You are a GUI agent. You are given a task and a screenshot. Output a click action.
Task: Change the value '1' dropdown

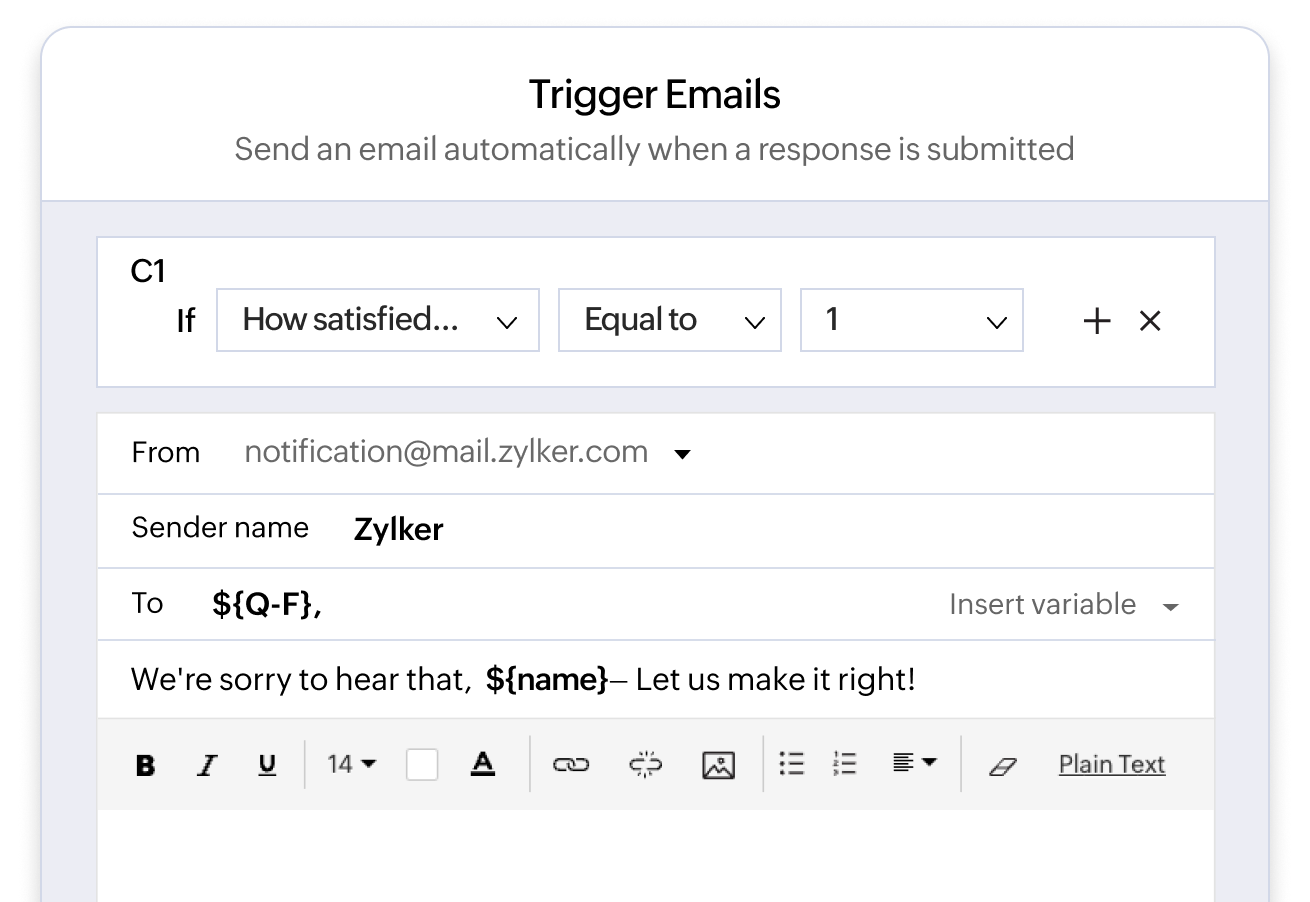point(911,320)
